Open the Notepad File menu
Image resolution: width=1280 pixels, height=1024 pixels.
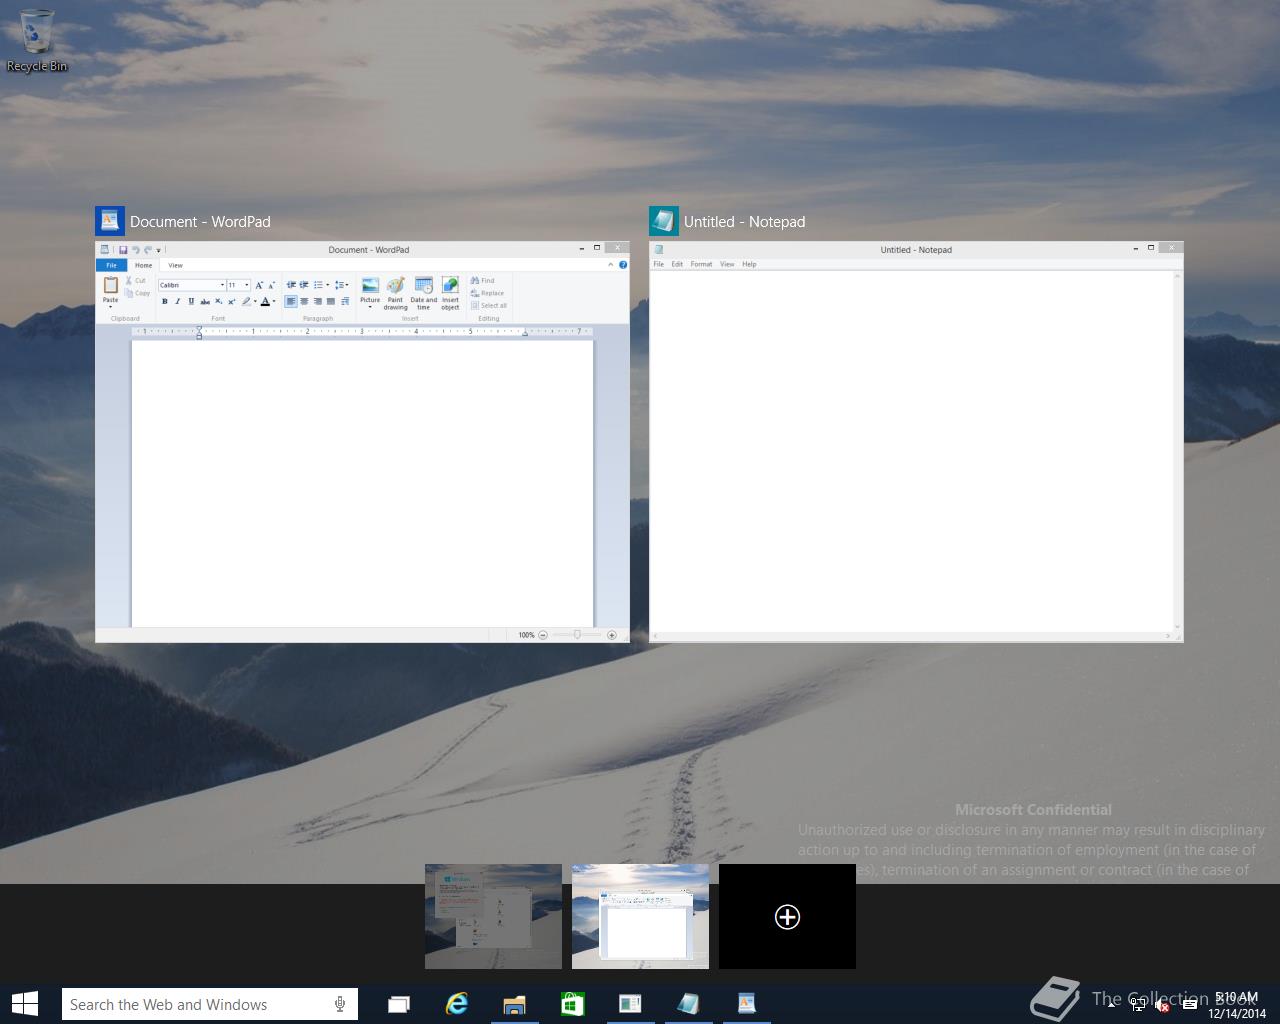click(659, 264)
